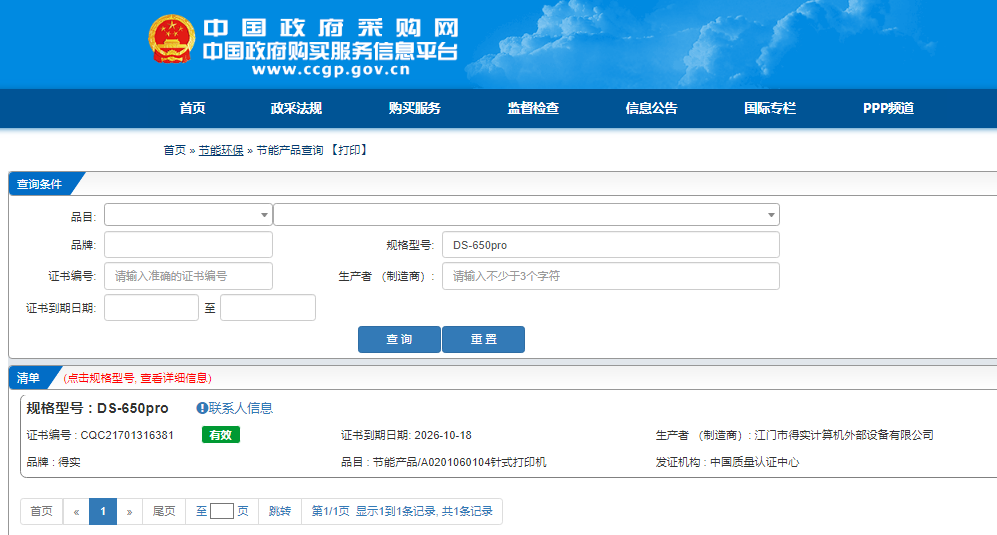Open the 联系人信息 contact link
997x535 pixels.
click(x=241, y=408)
